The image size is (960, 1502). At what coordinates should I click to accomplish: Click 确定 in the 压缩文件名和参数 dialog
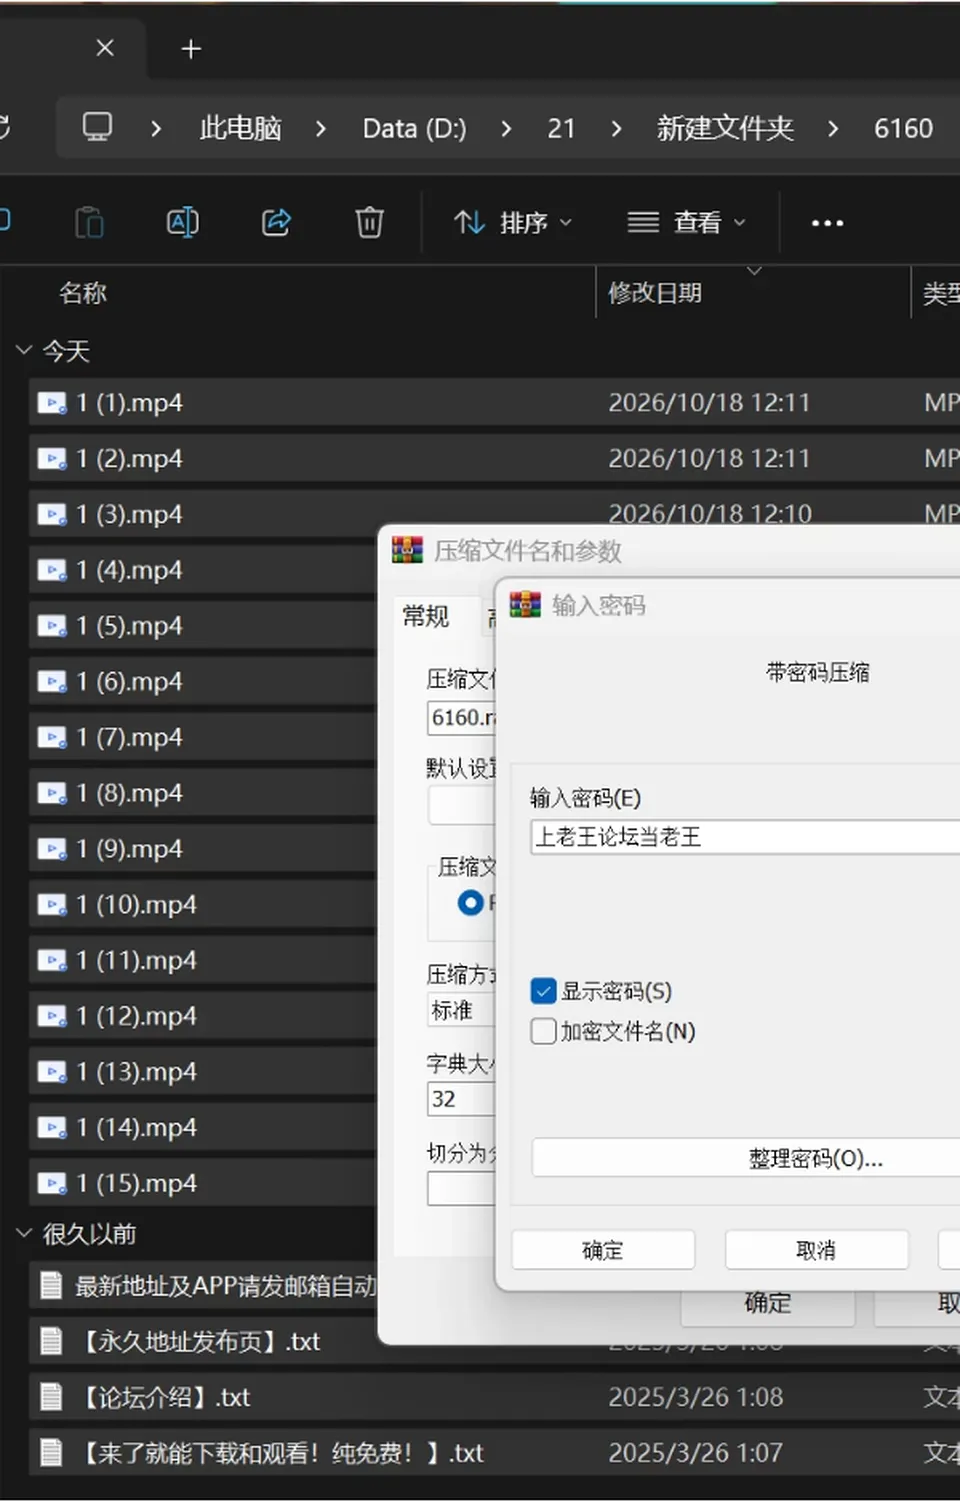(x=768, y=1303)
